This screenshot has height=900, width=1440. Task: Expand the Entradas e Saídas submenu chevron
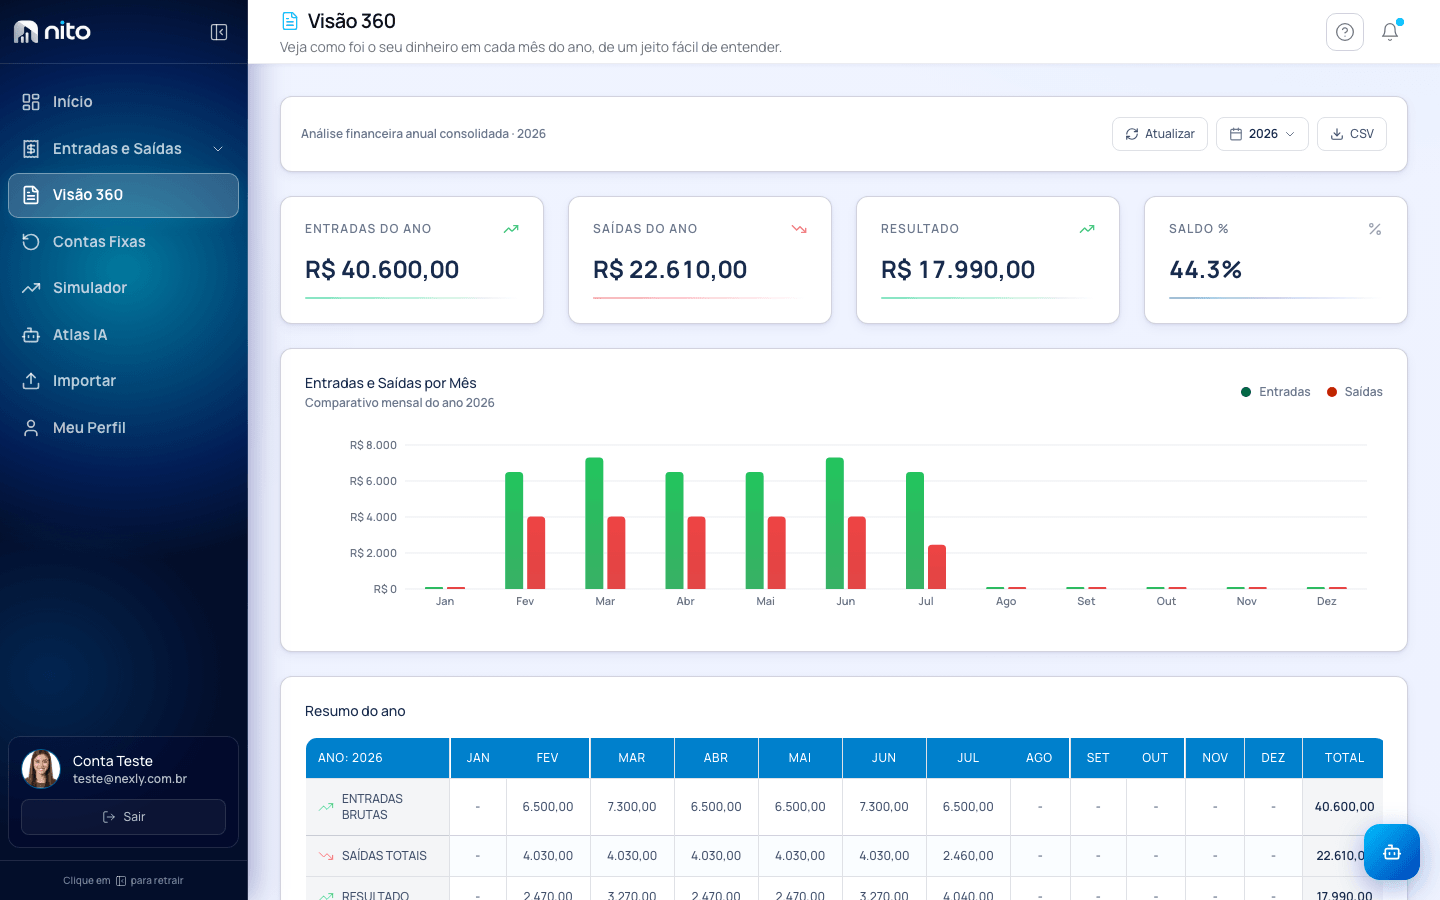[218, 149]
